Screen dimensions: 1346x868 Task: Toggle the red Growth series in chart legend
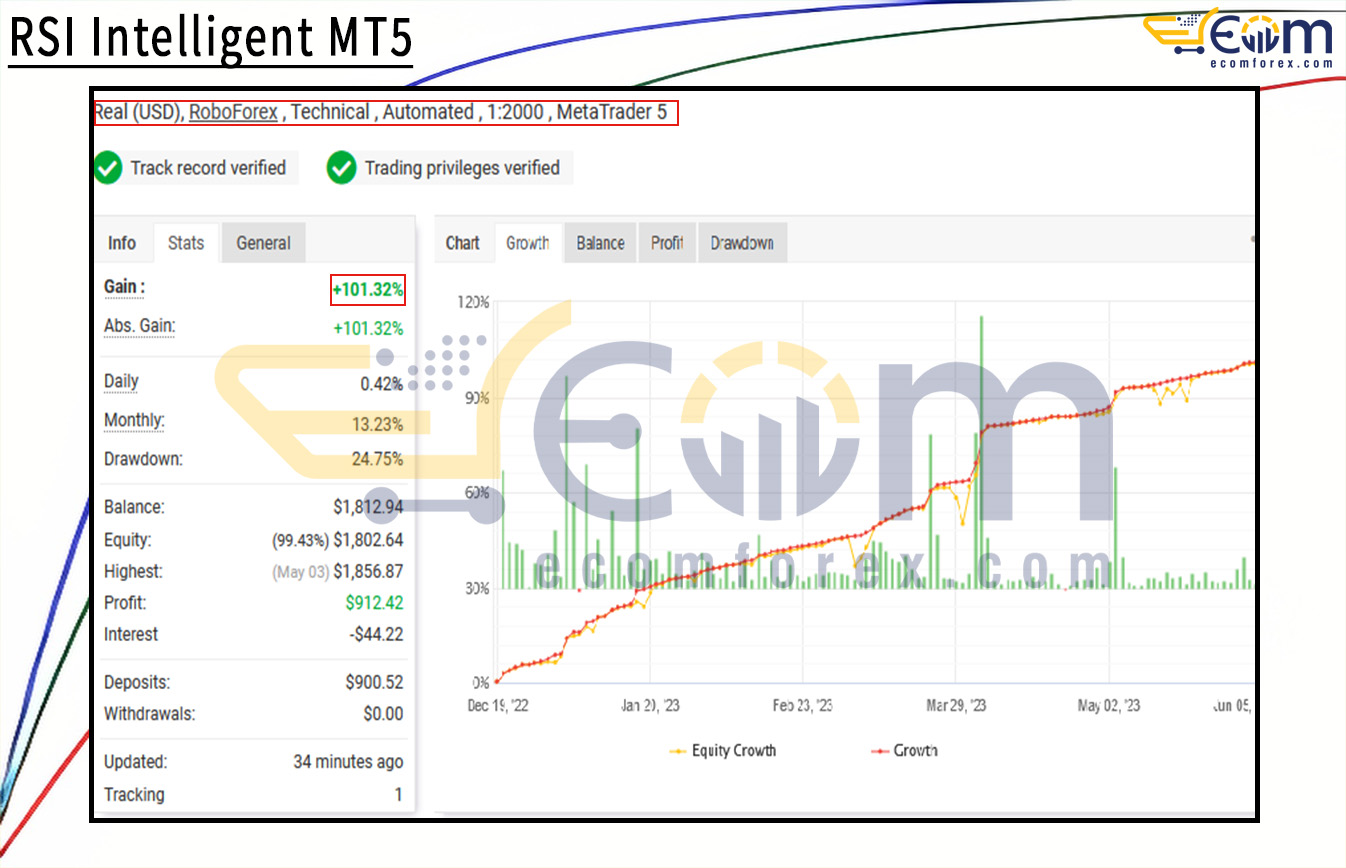click(903, 750)
